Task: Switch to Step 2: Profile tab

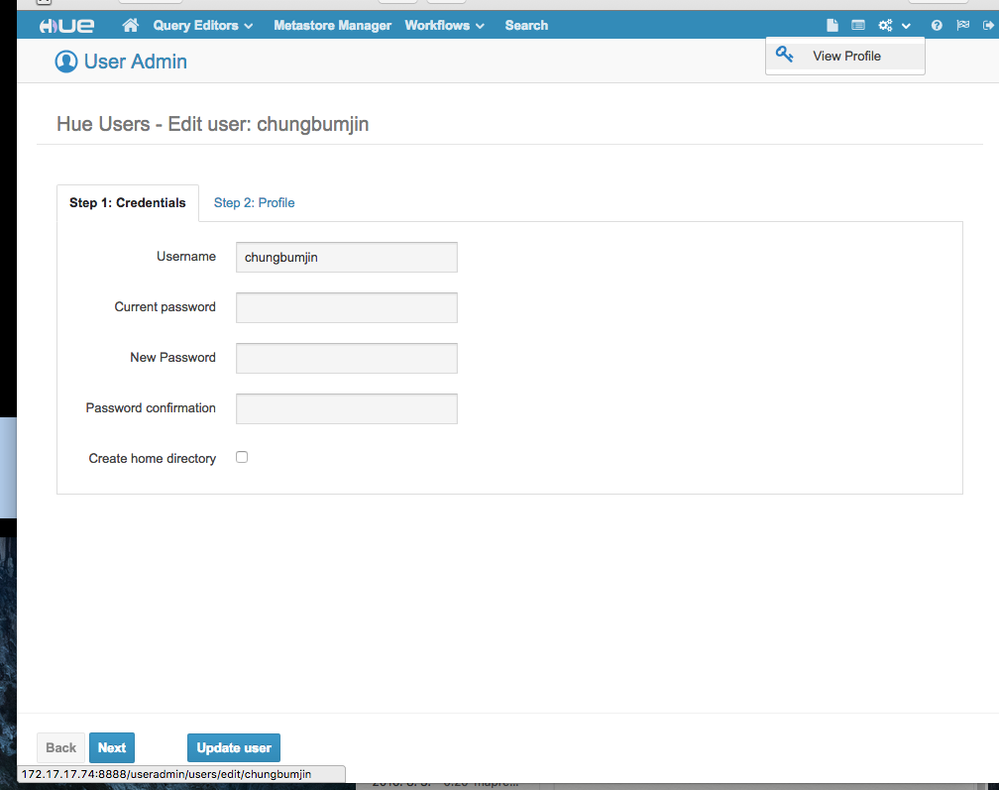Action: coord(254,203)
